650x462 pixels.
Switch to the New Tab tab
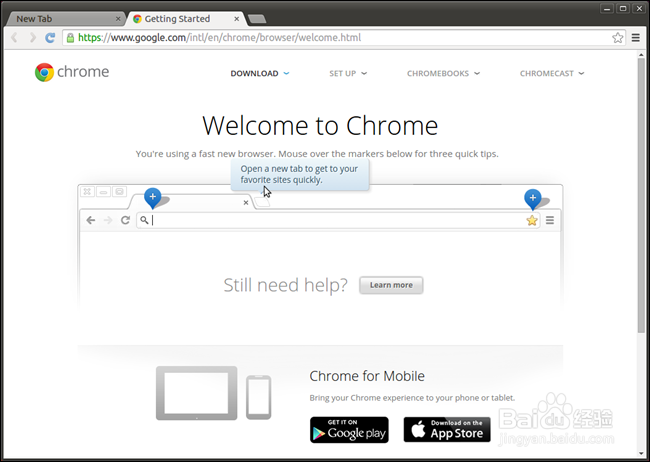[x=64, y=19]
